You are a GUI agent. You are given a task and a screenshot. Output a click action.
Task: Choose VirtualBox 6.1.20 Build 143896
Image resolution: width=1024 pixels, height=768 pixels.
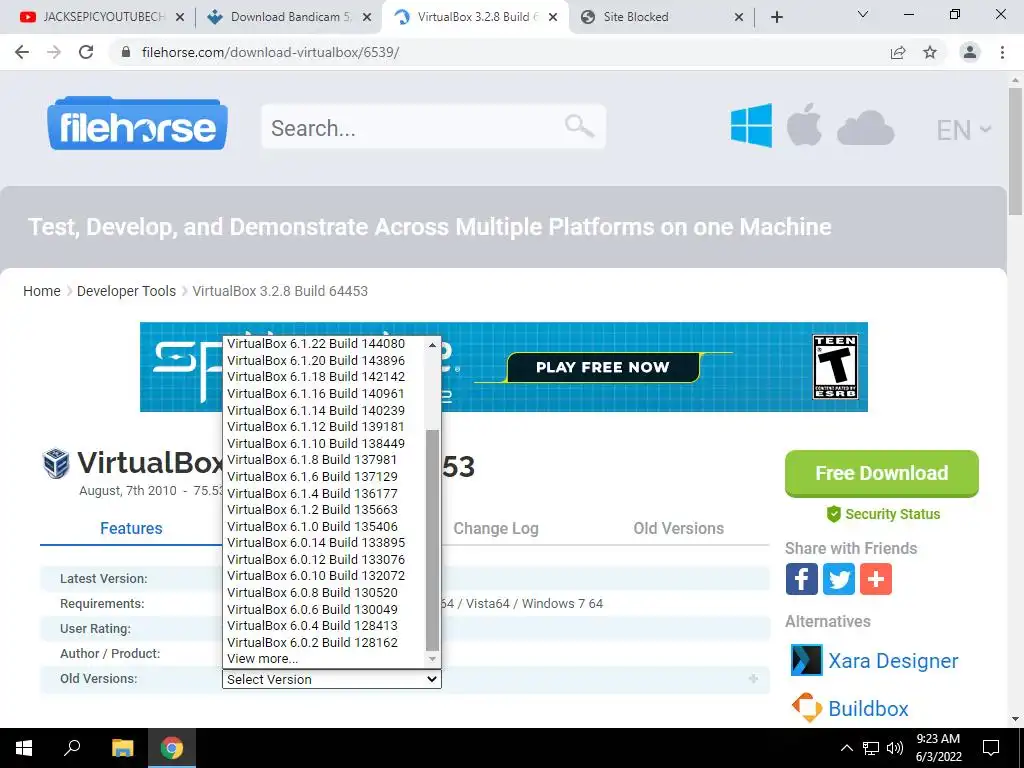click(316, 360)
